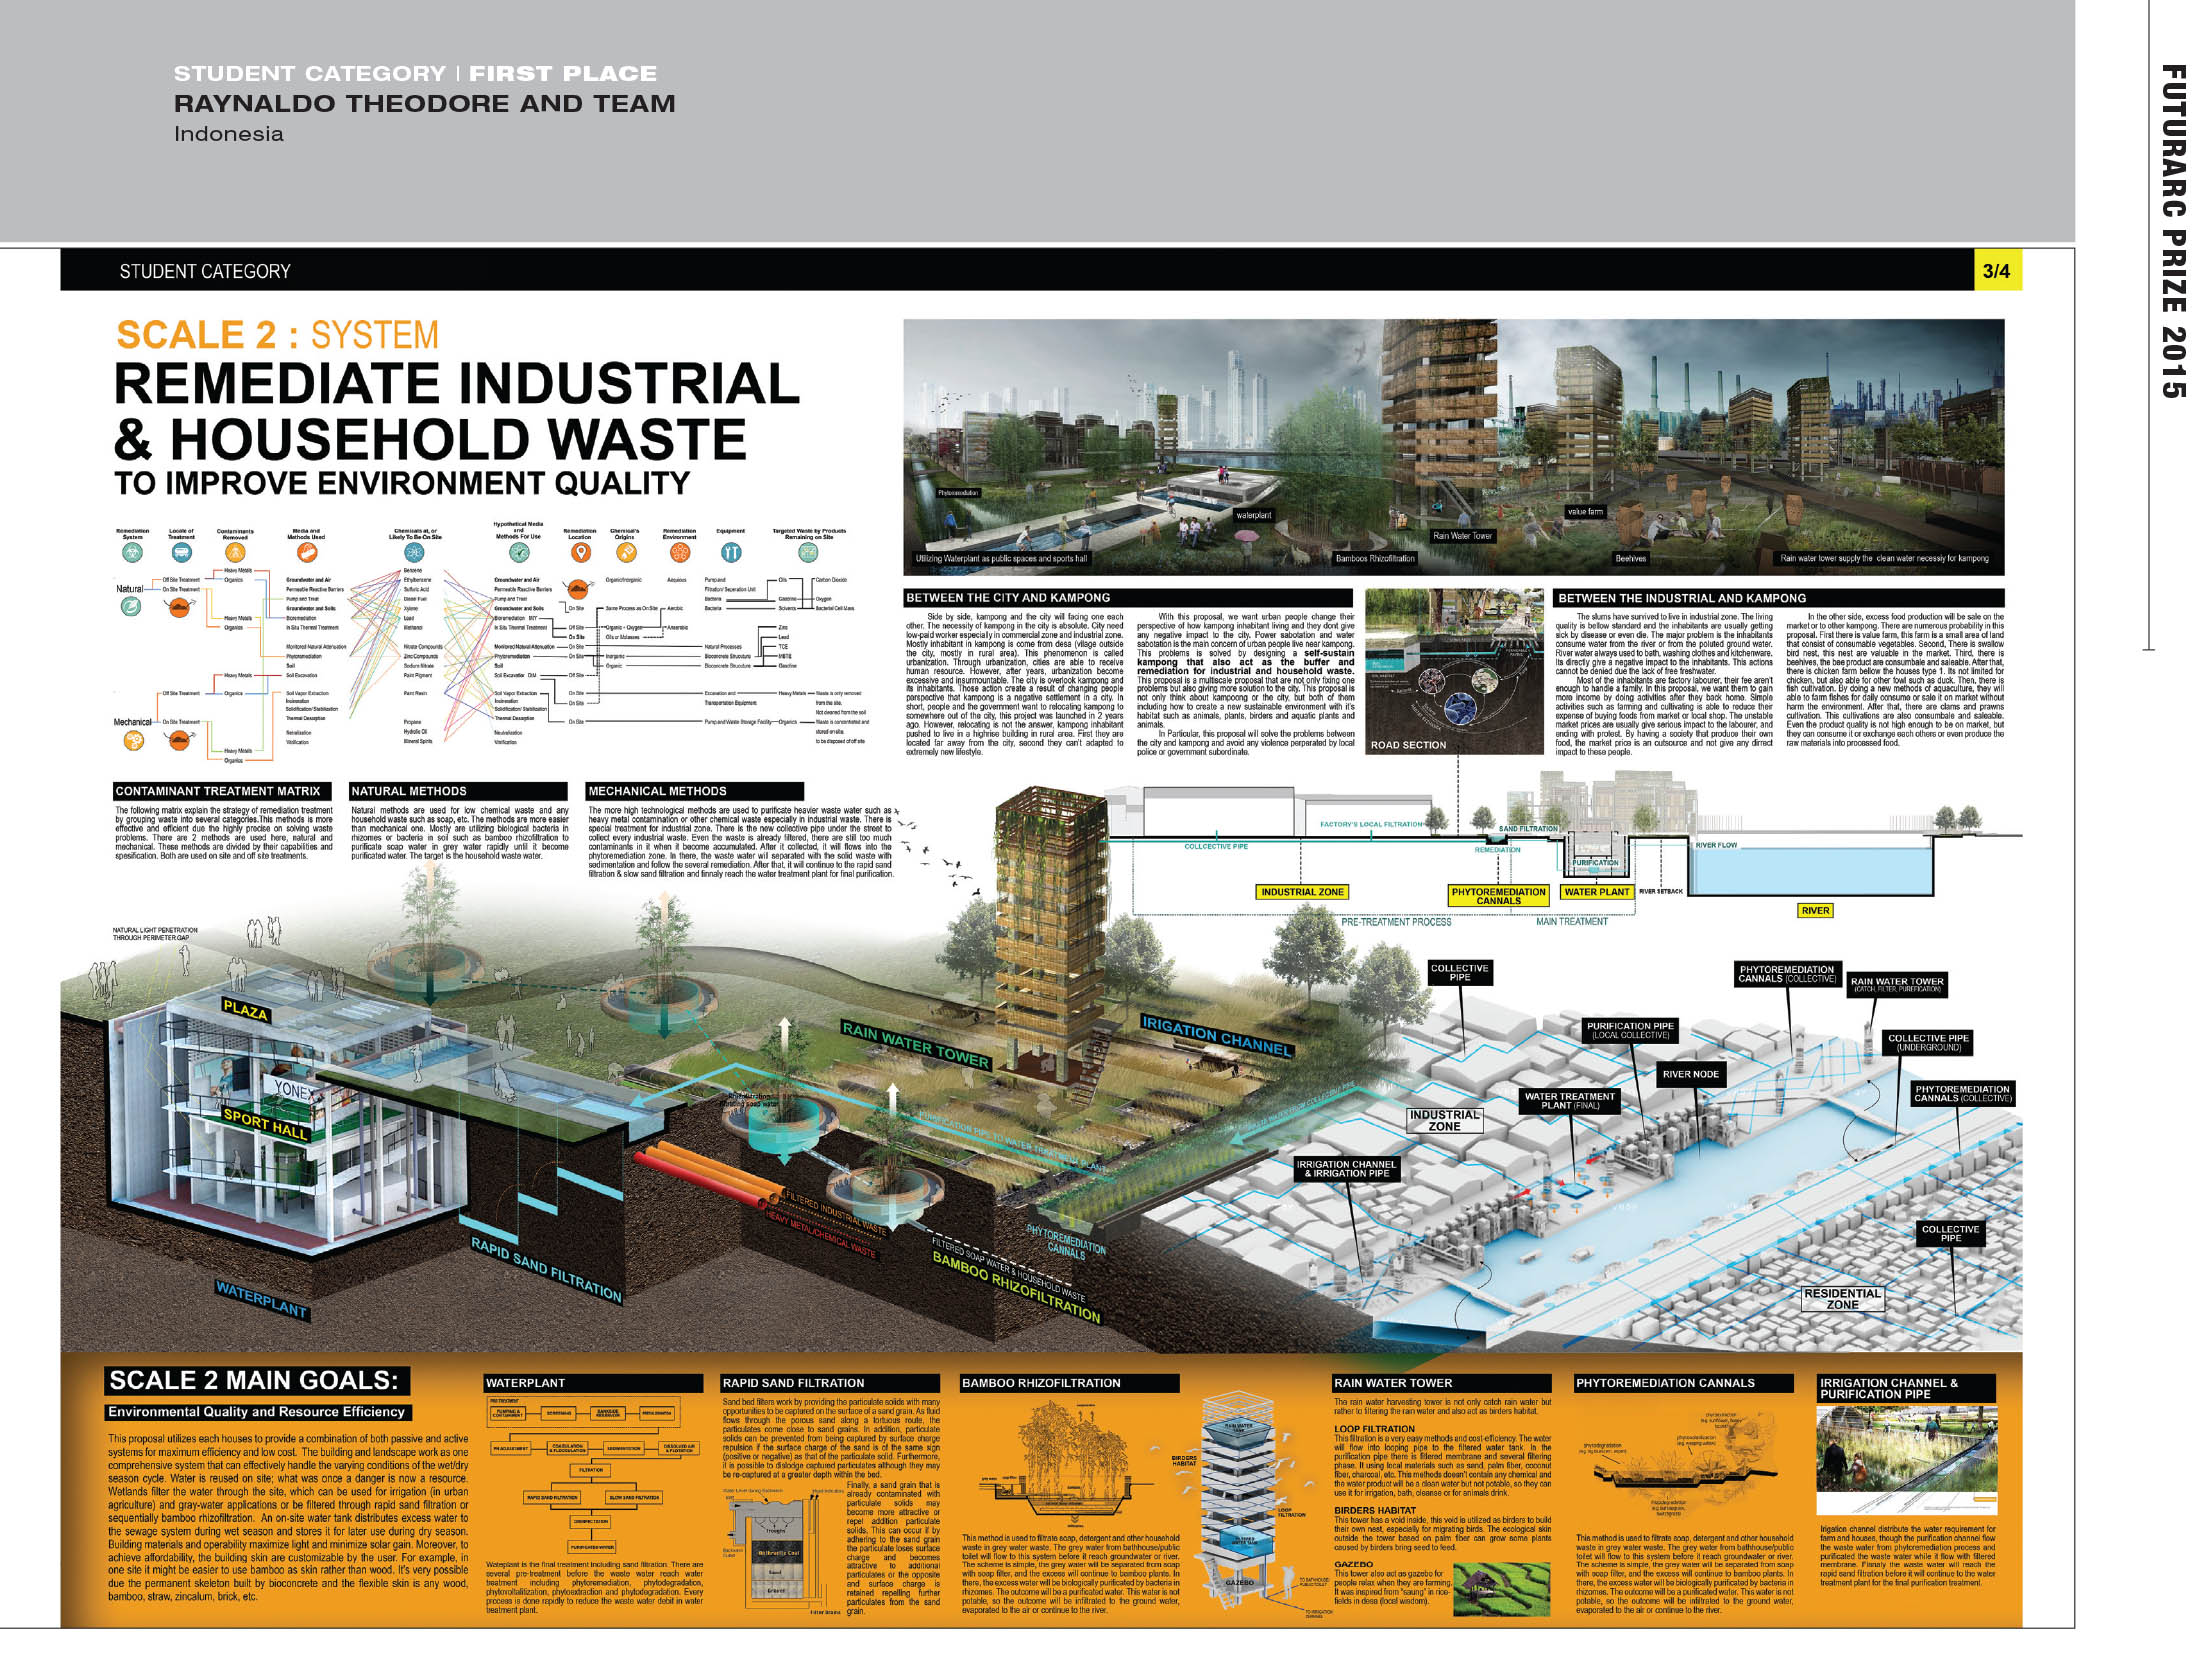The height and width of the screenshot is (1667, 2200).
Task: Click the Media and Methods Used icon
Action: [306, 552]
